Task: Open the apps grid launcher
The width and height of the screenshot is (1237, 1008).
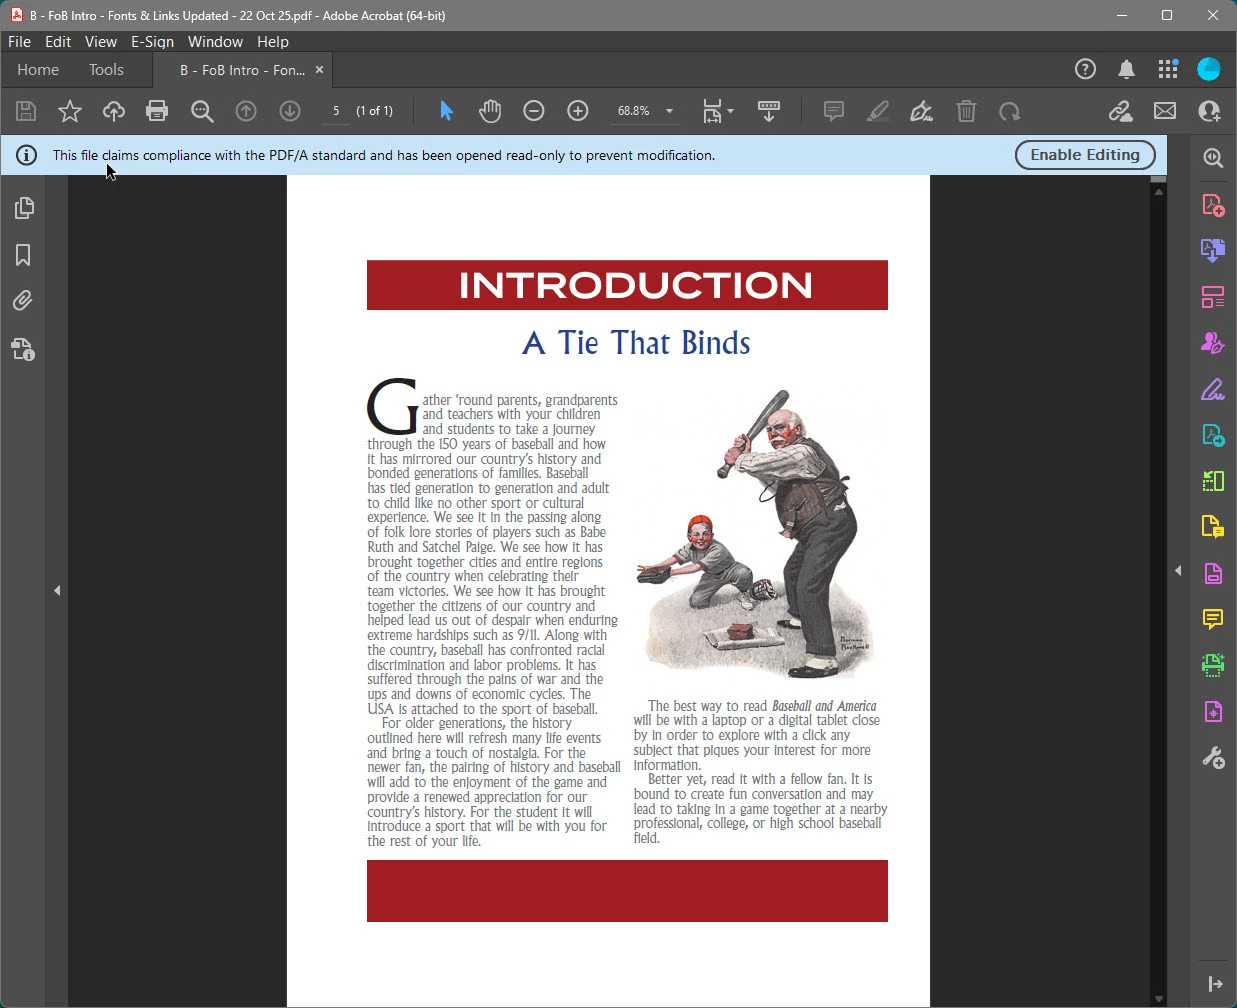Action: (x=1168, y=69)
